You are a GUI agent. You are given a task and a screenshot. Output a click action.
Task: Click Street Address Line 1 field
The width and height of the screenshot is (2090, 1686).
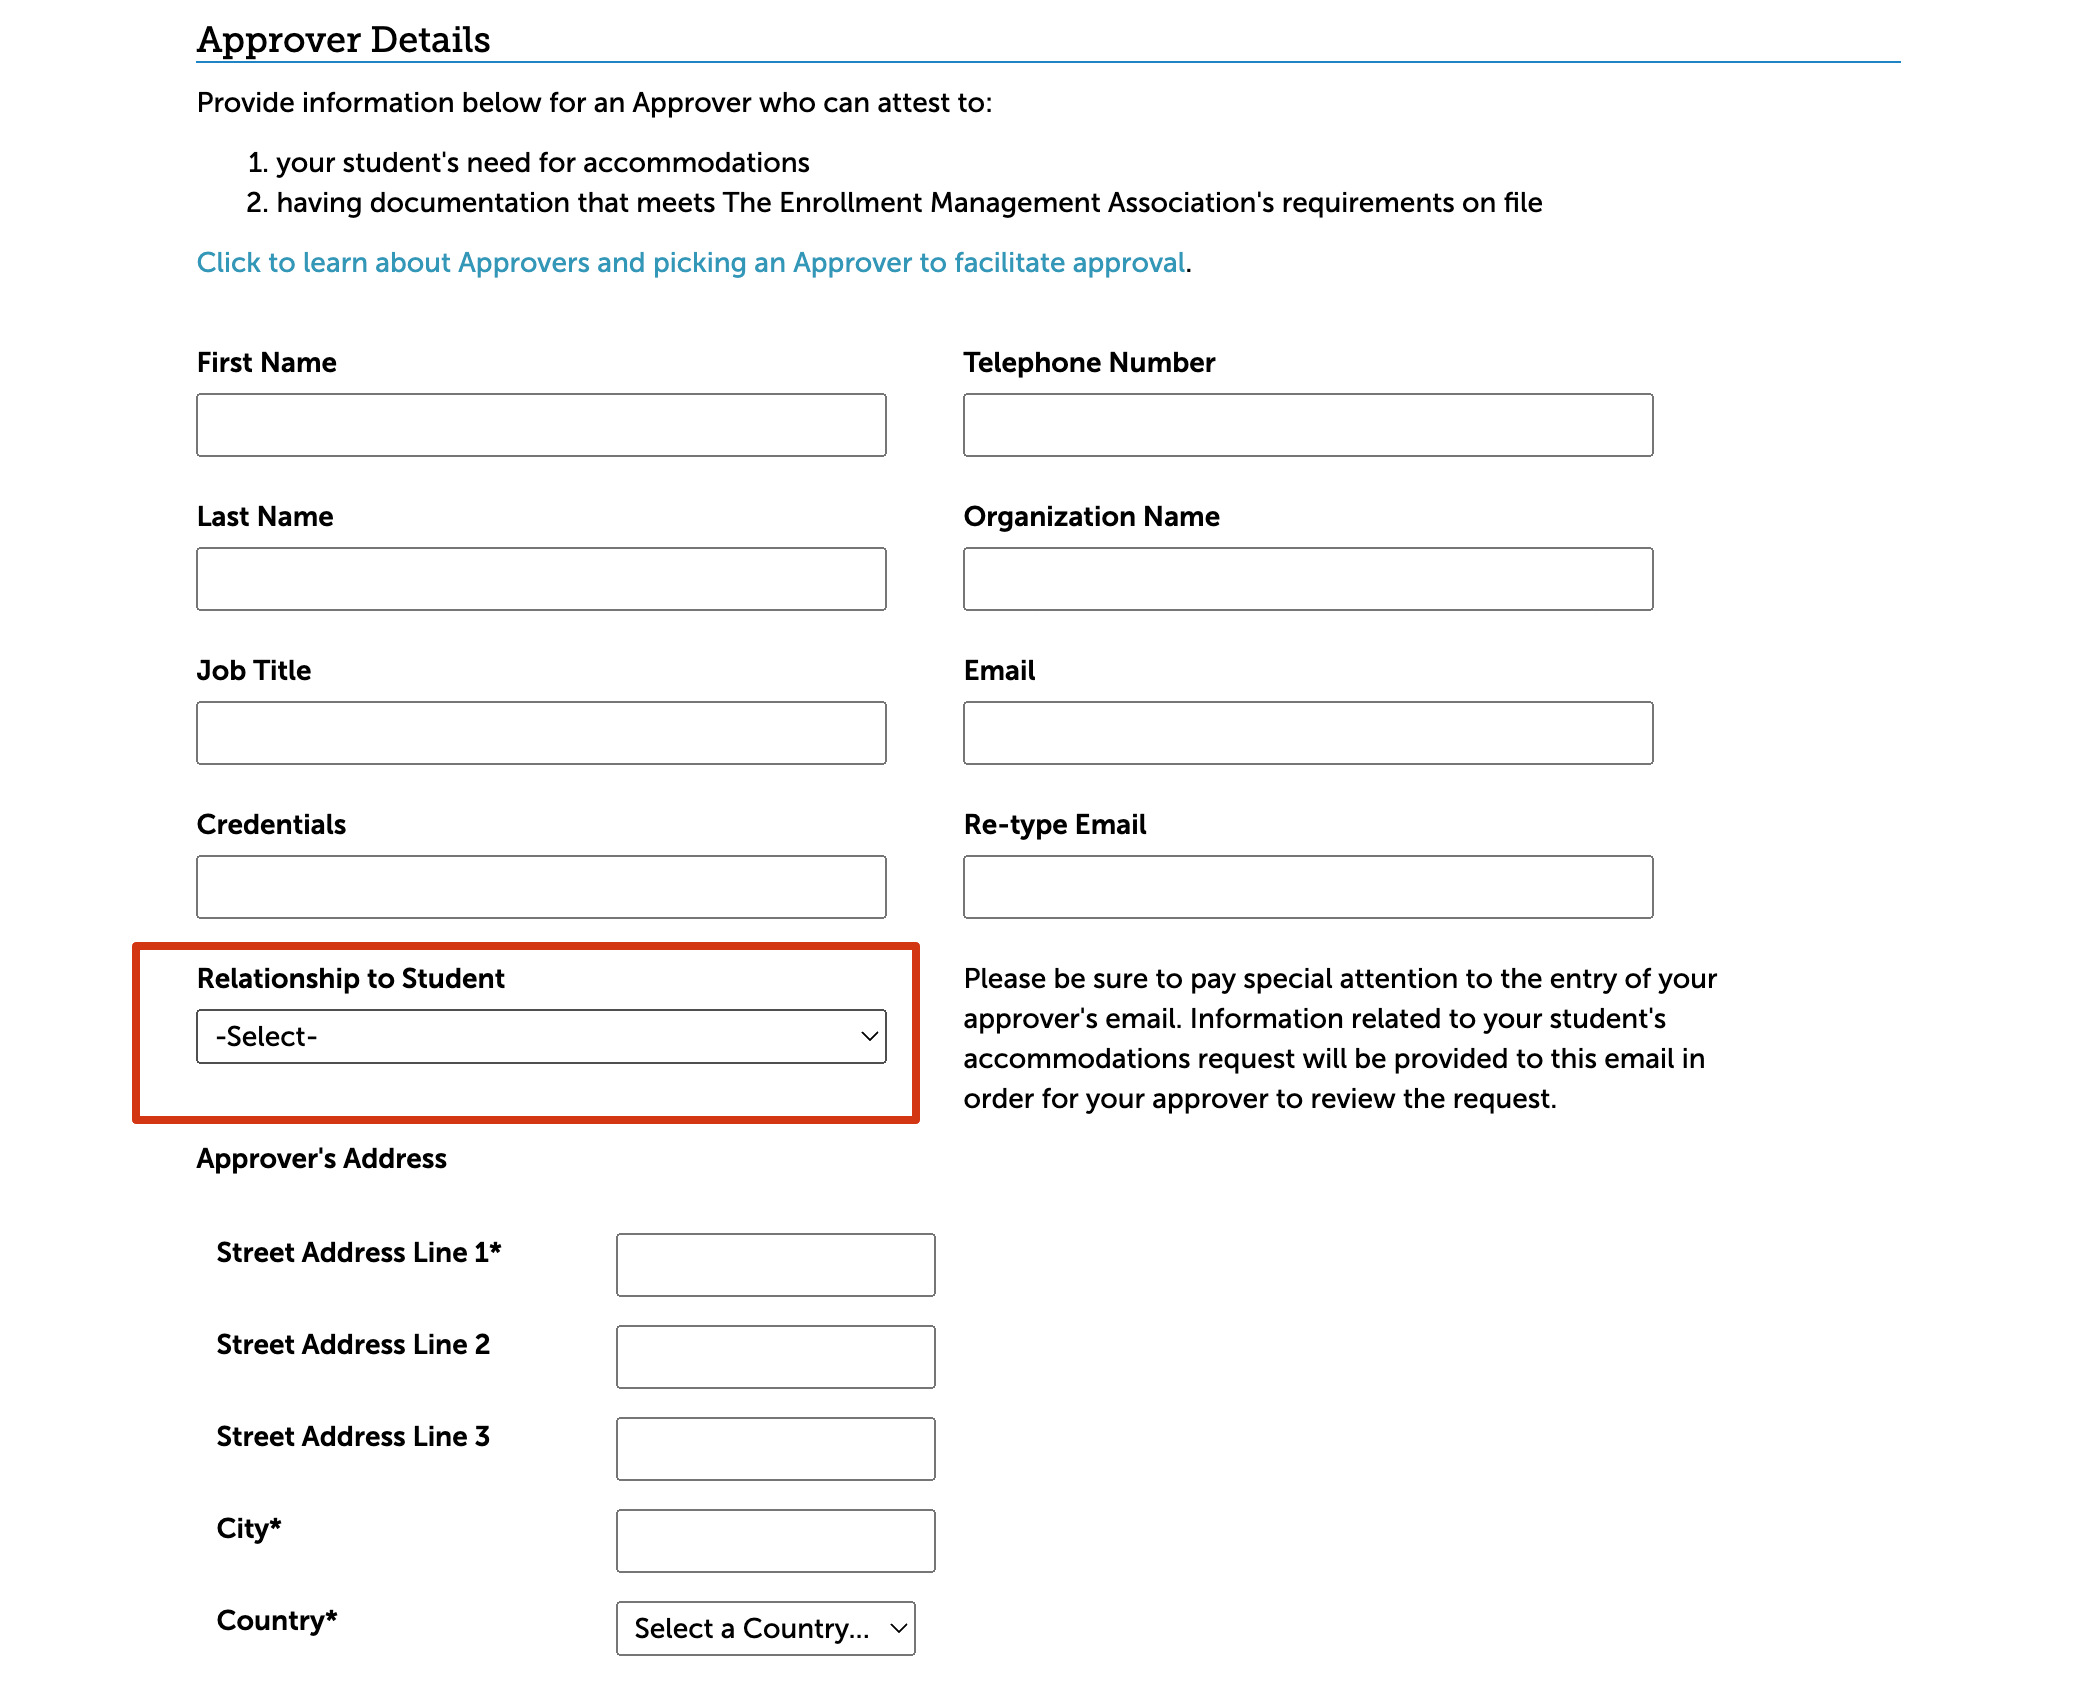click(775, 1265)
